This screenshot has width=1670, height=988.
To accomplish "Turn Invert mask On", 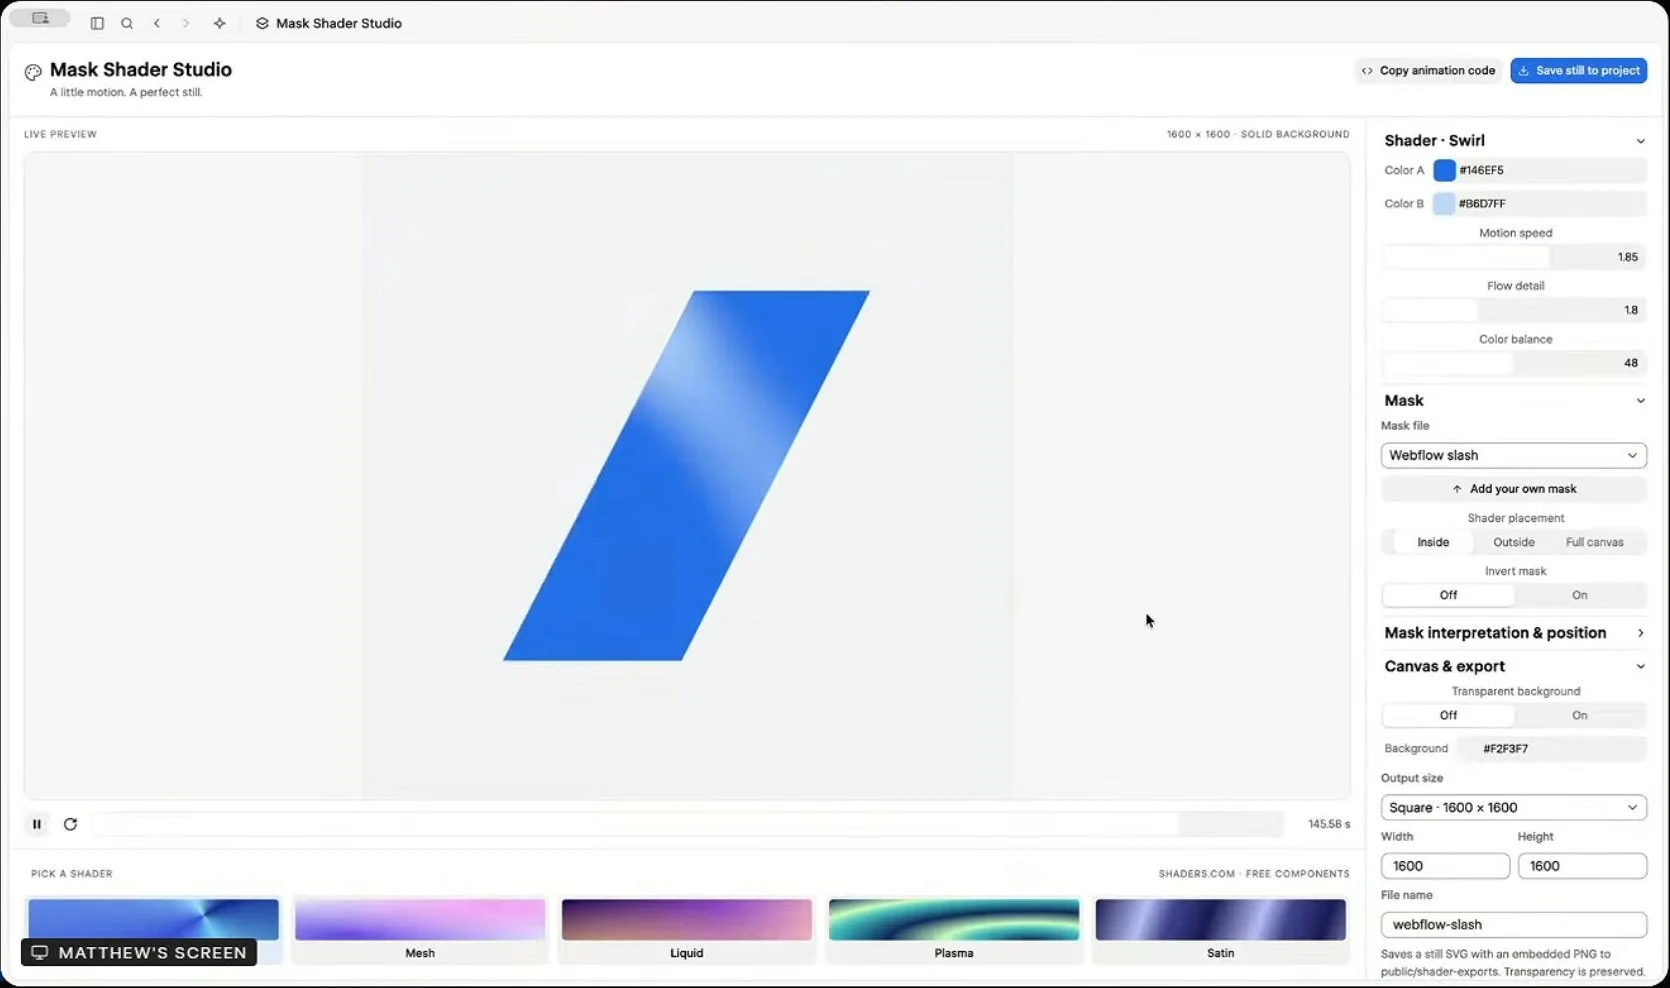I will pyautogui.click(x=1579, y=595).
